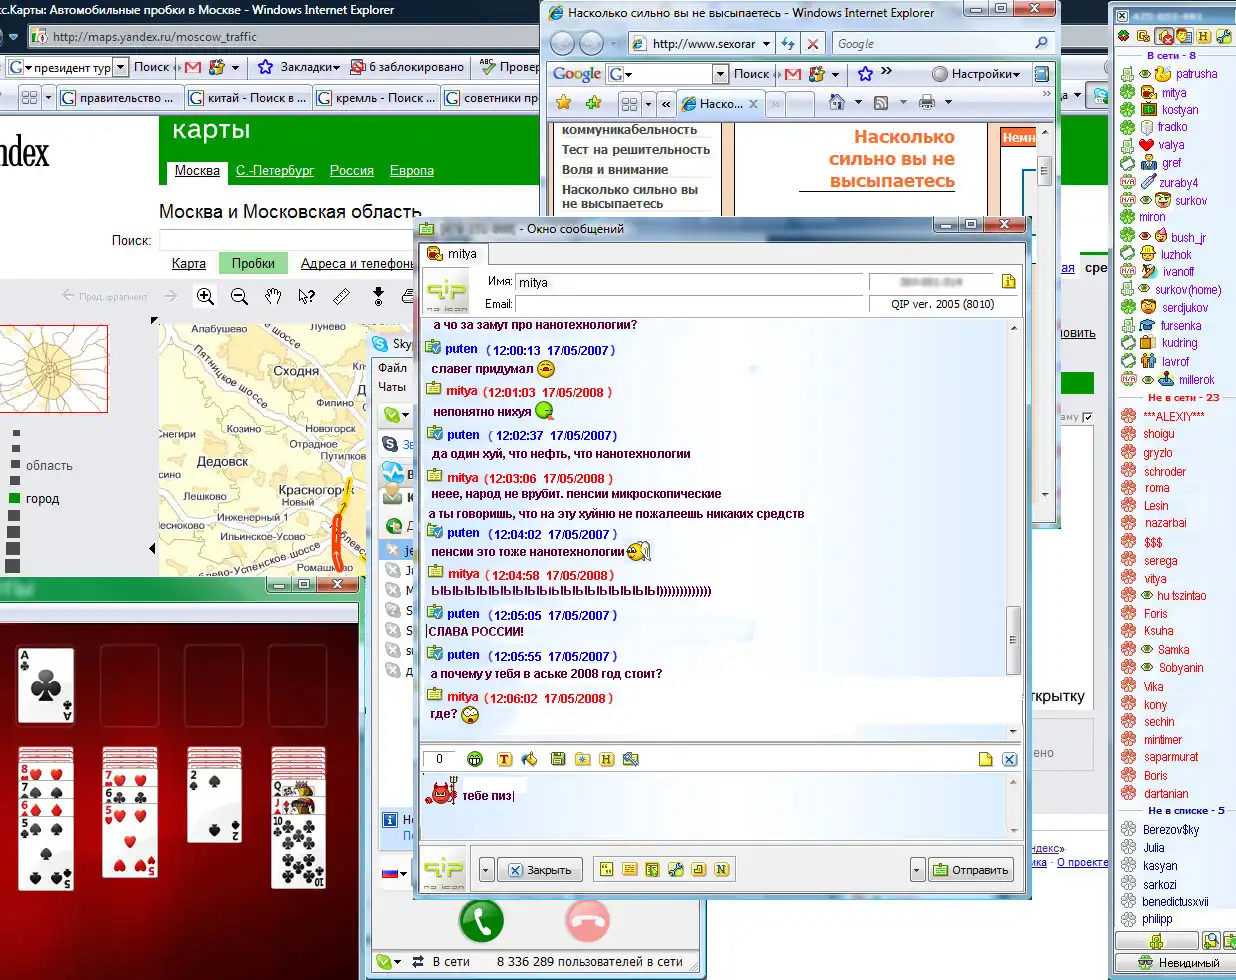The height and width of the screenshot is (980, 1236).
Task: Click the user info icon next to mitya's number
Action: [1008, 282]
